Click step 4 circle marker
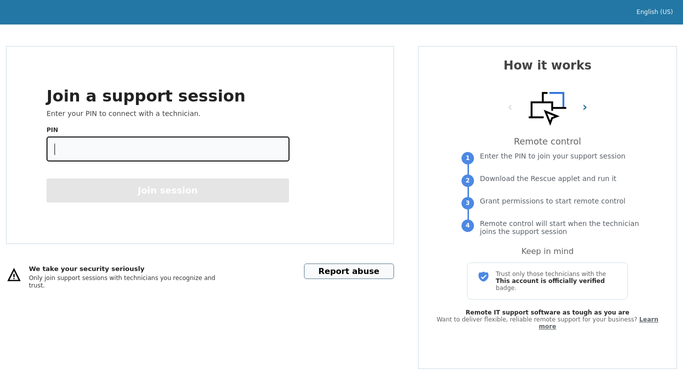The width and height of the screenshot is (683, 384). (468, 226)
